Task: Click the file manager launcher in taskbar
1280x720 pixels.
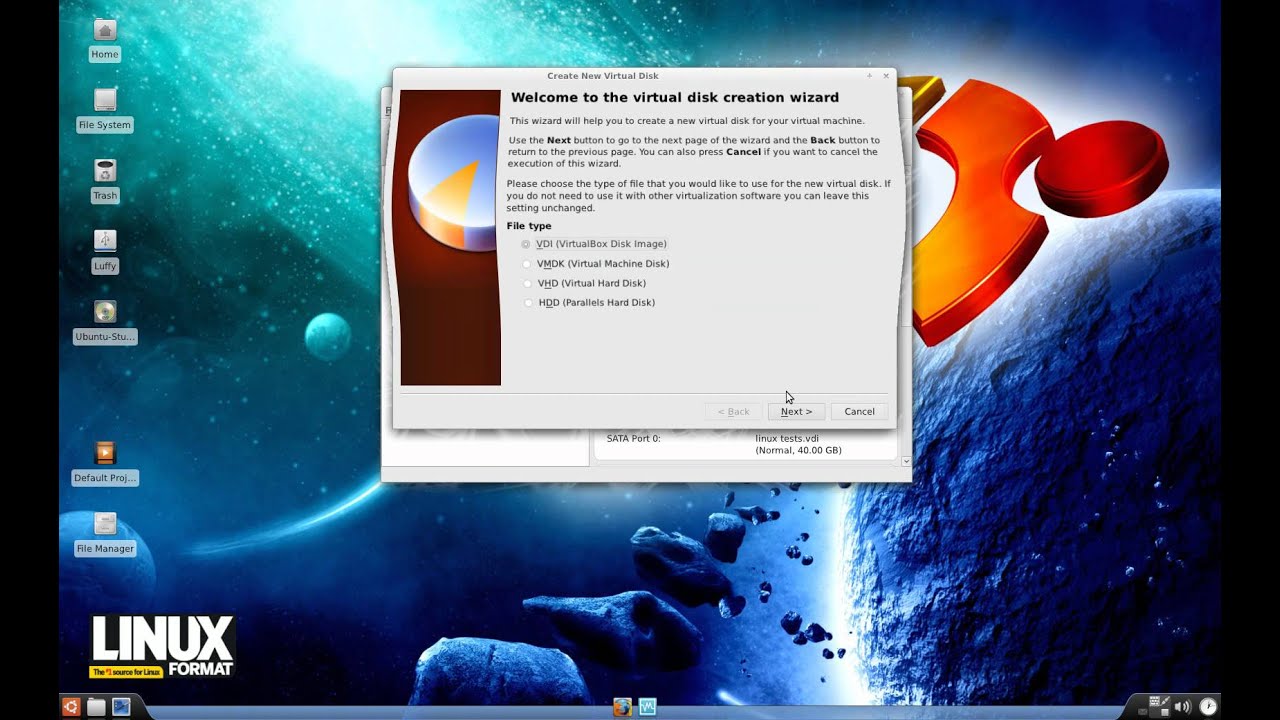Action: [x=96, y=707]
